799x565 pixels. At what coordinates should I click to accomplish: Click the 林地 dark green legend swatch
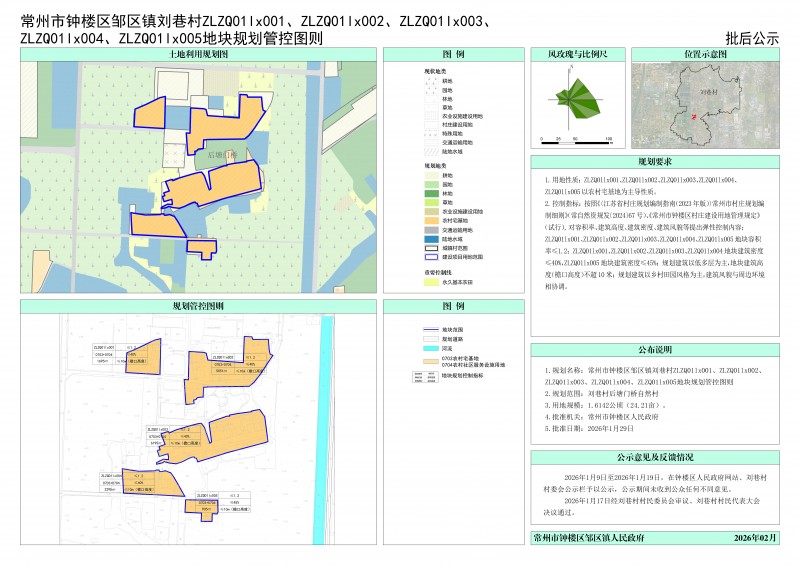pyautogui.click(x=431, y=191)
